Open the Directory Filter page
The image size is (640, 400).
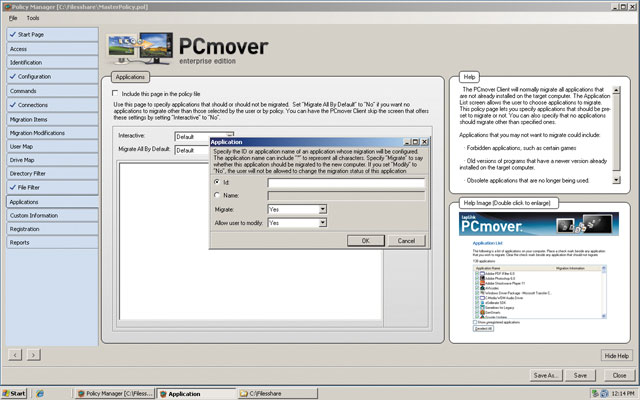coord(52,173)
